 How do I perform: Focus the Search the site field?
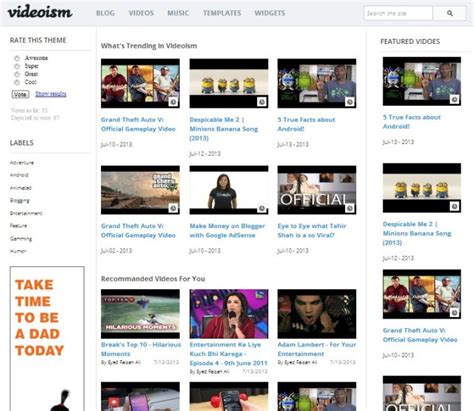tap(398, 13)
